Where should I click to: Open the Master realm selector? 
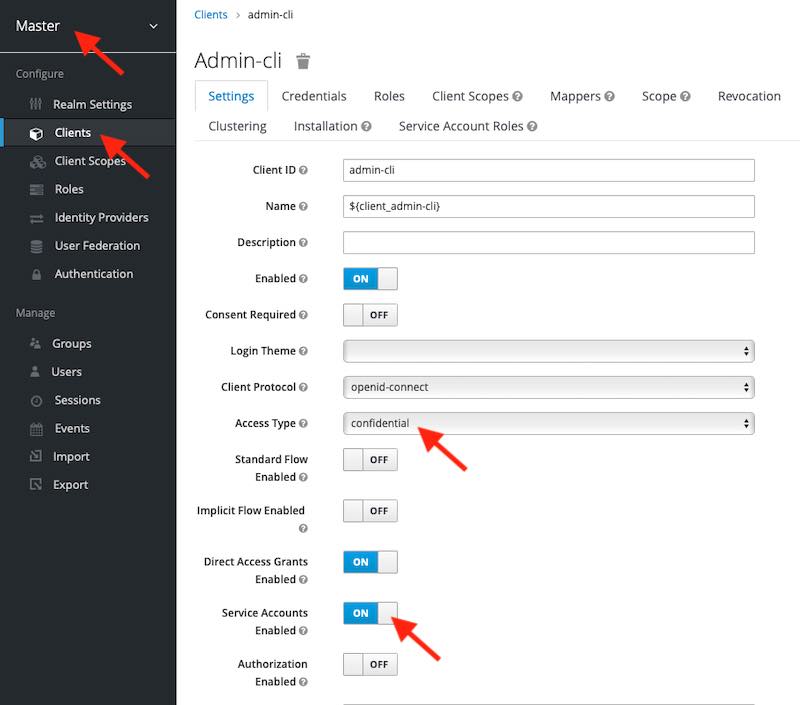click(87, 26)
